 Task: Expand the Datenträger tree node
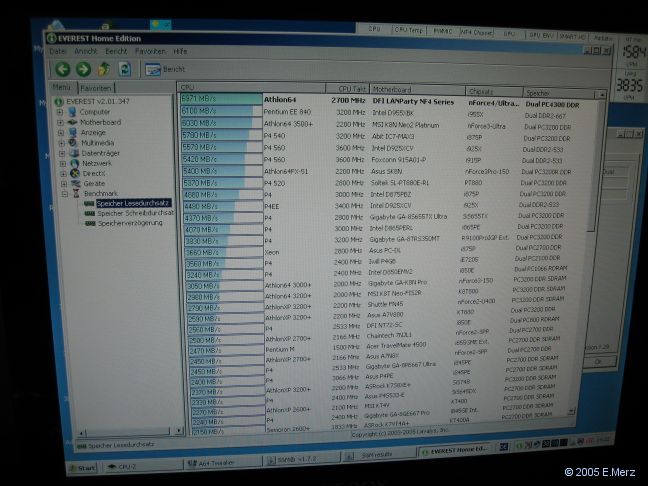point(62,153)
